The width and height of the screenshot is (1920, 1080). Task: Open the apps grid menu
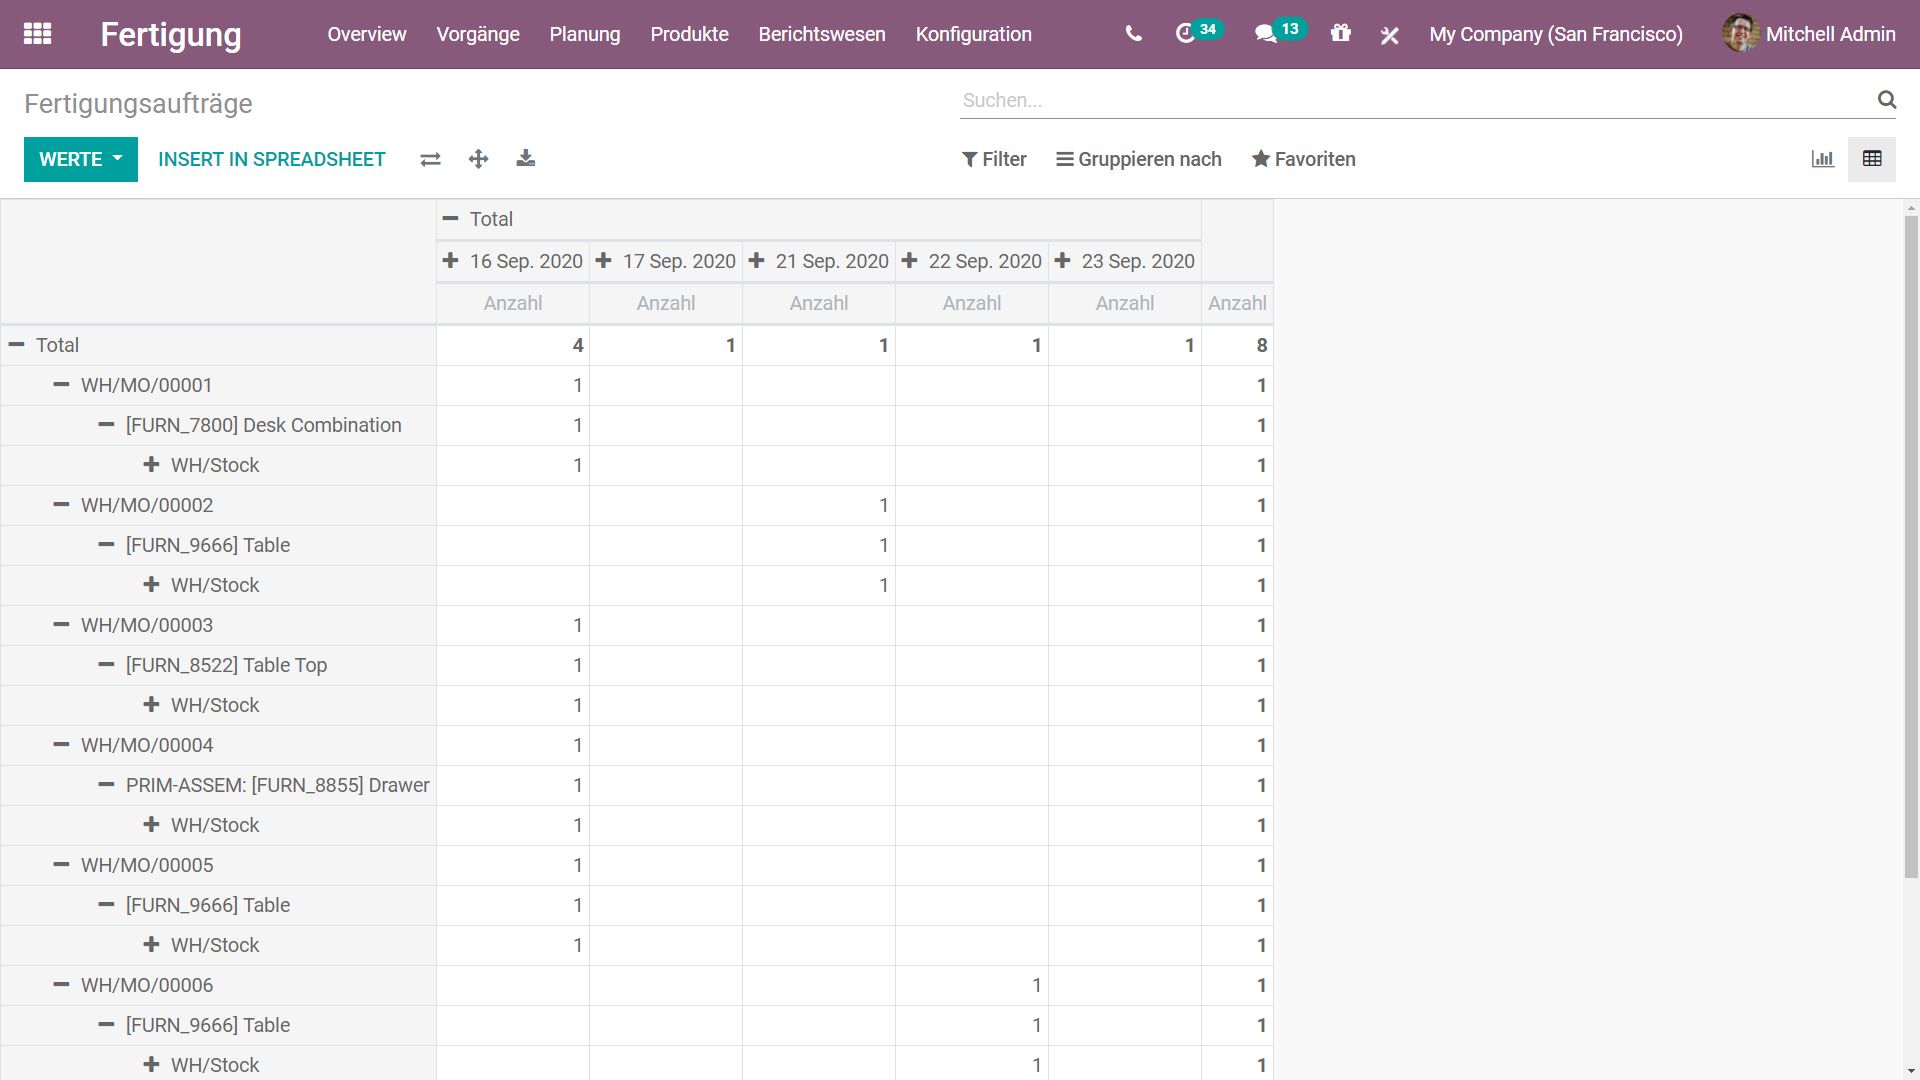tap(37, 34)
